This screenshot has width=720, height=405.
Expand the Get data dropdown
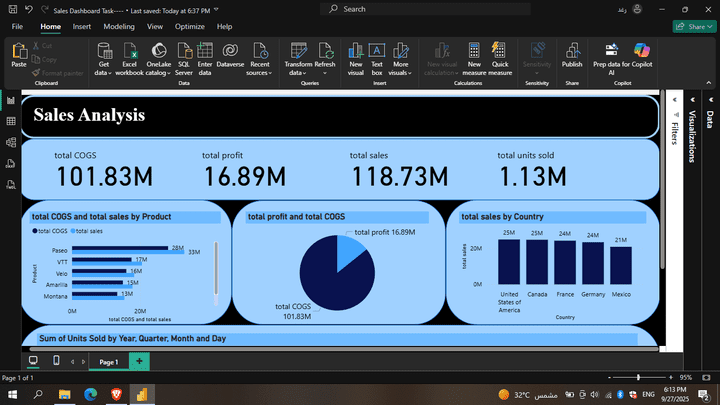(103, 72)
